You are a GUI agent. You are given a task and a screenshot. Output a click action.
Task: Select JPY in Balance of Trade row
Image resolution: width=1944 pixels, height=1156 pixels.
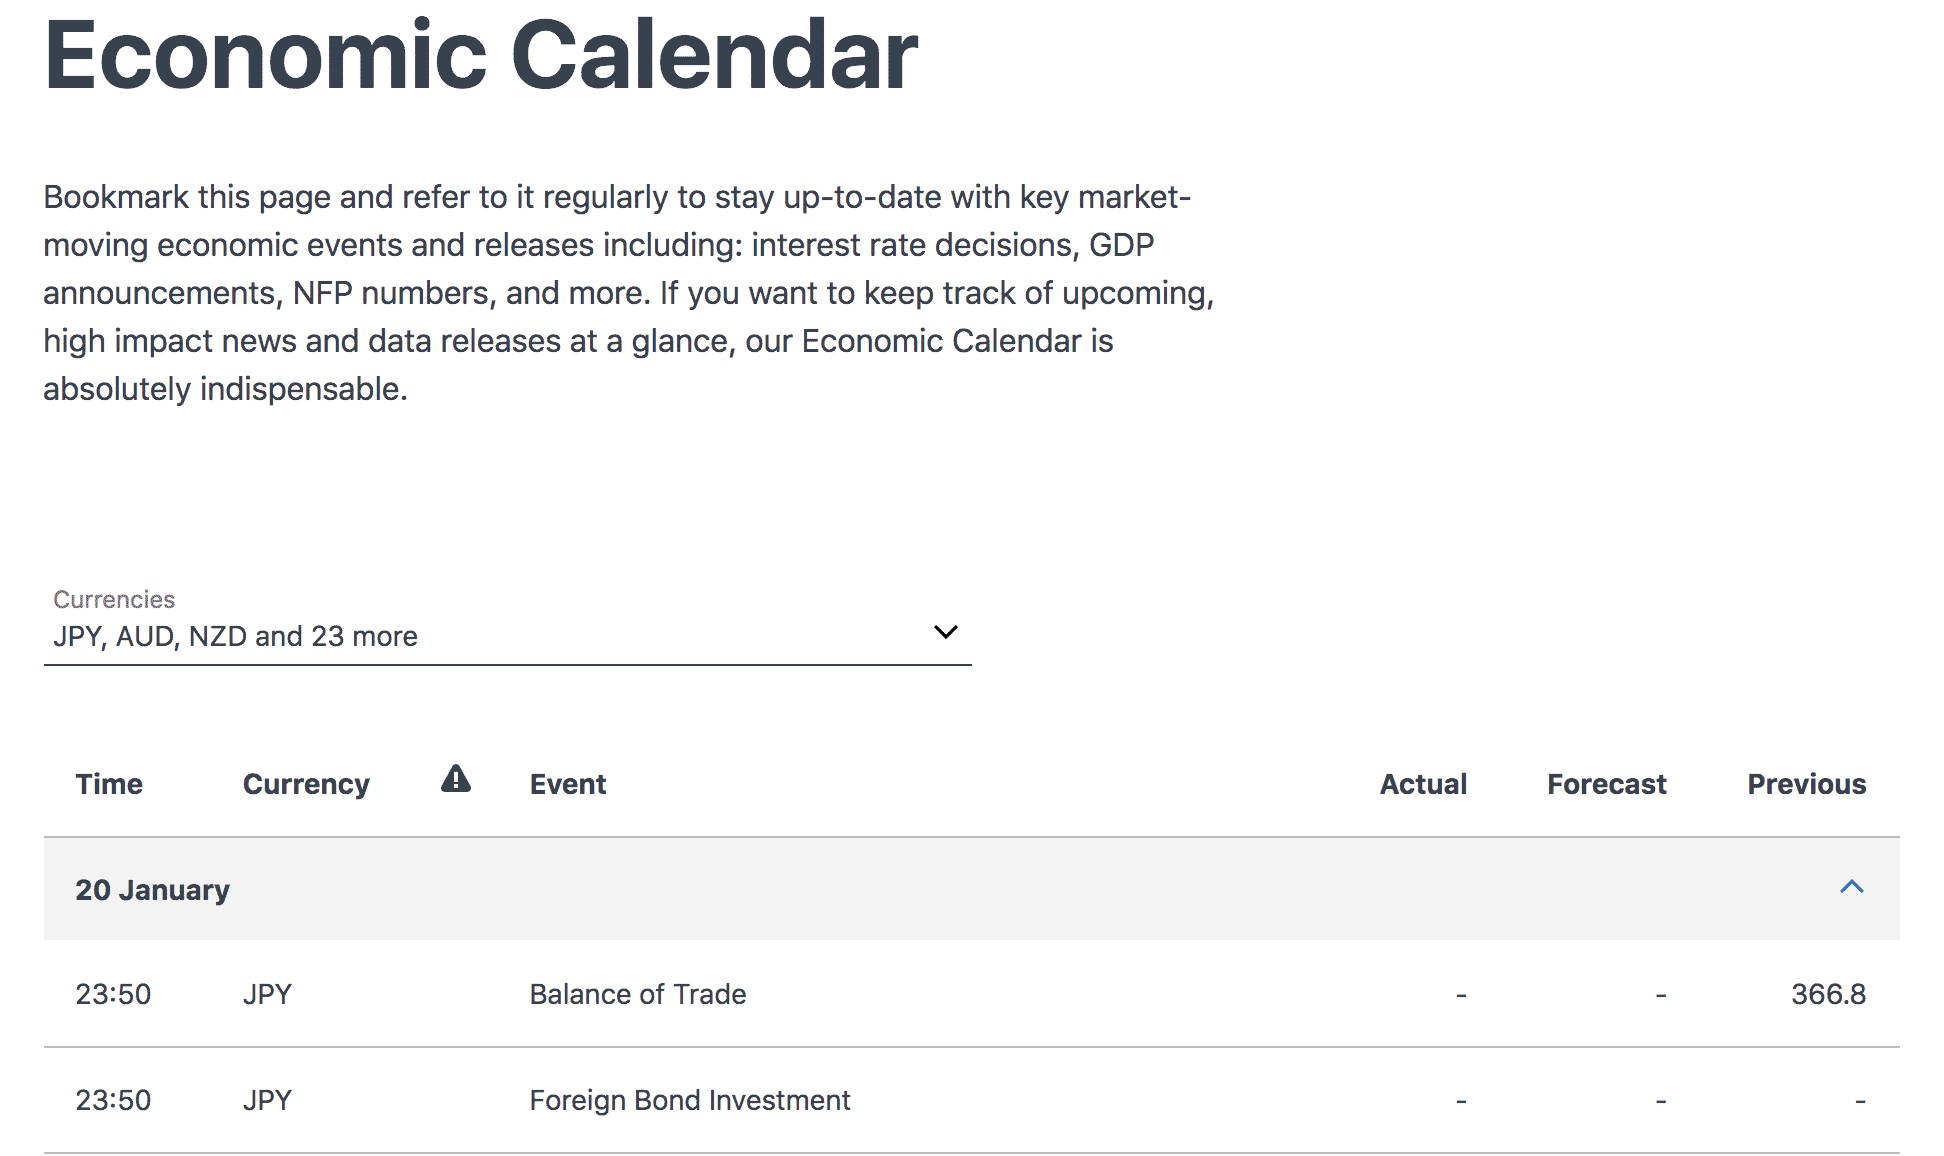267,994
